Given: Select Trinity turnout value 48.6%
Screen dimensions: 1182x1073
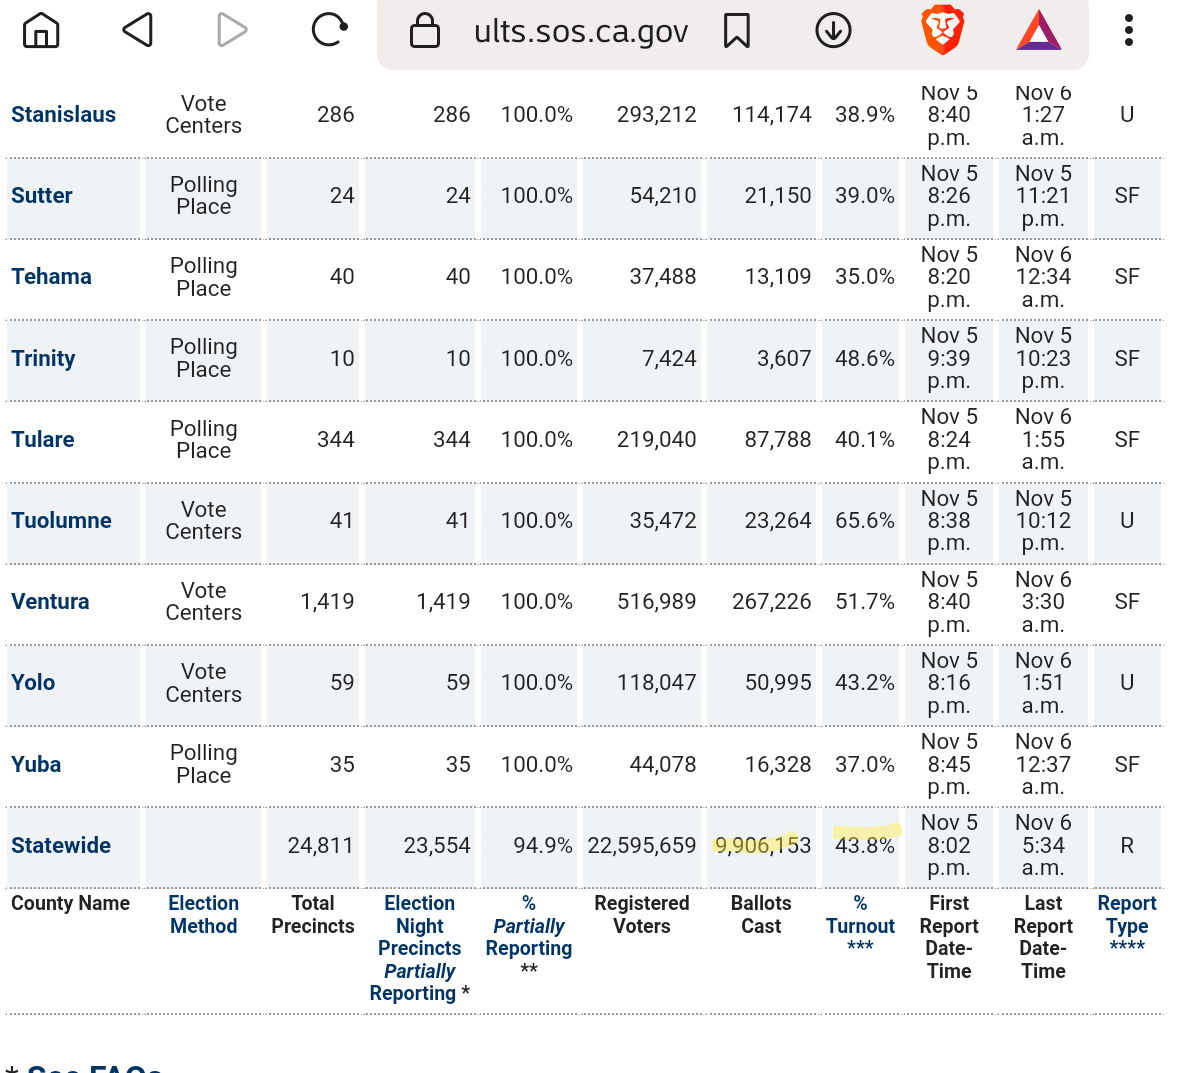Looking at the screenshot, I should [865, 358].
